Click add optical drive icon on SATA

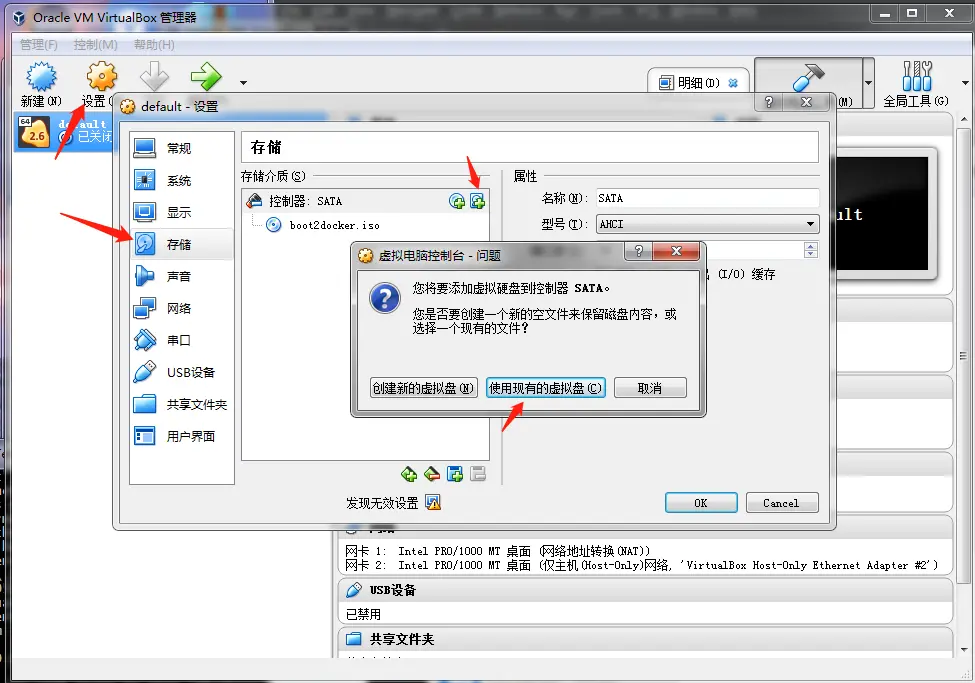(457, 201)
